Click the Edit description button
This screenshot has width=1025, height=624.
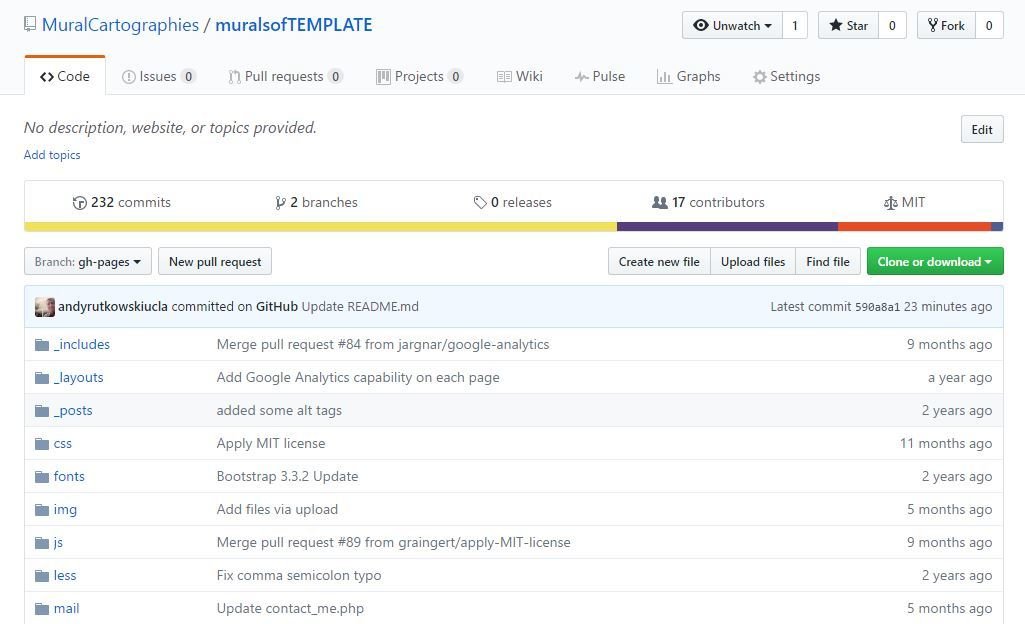pos(982,129)
